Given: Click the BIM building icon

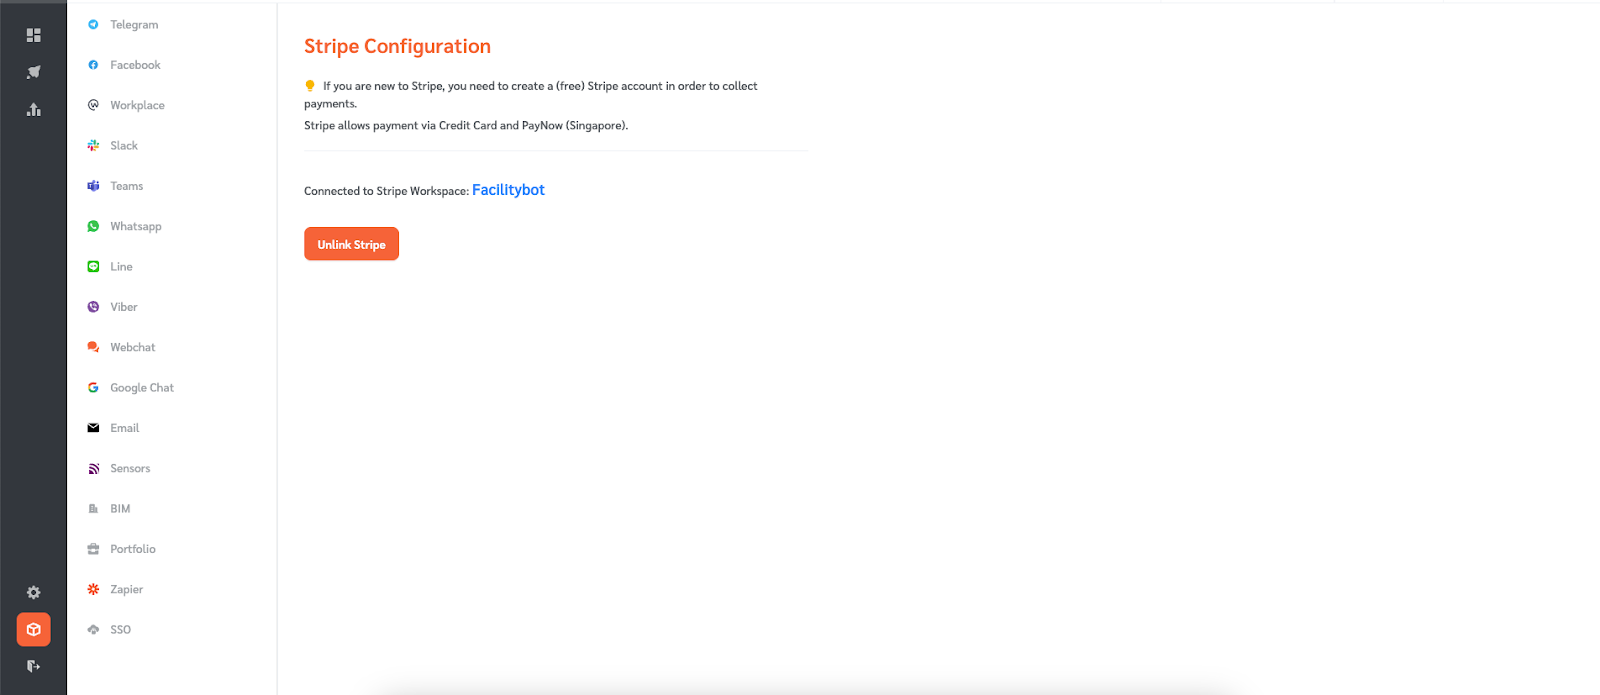Looking at the screenshot, I should click(x=93, y=508).
